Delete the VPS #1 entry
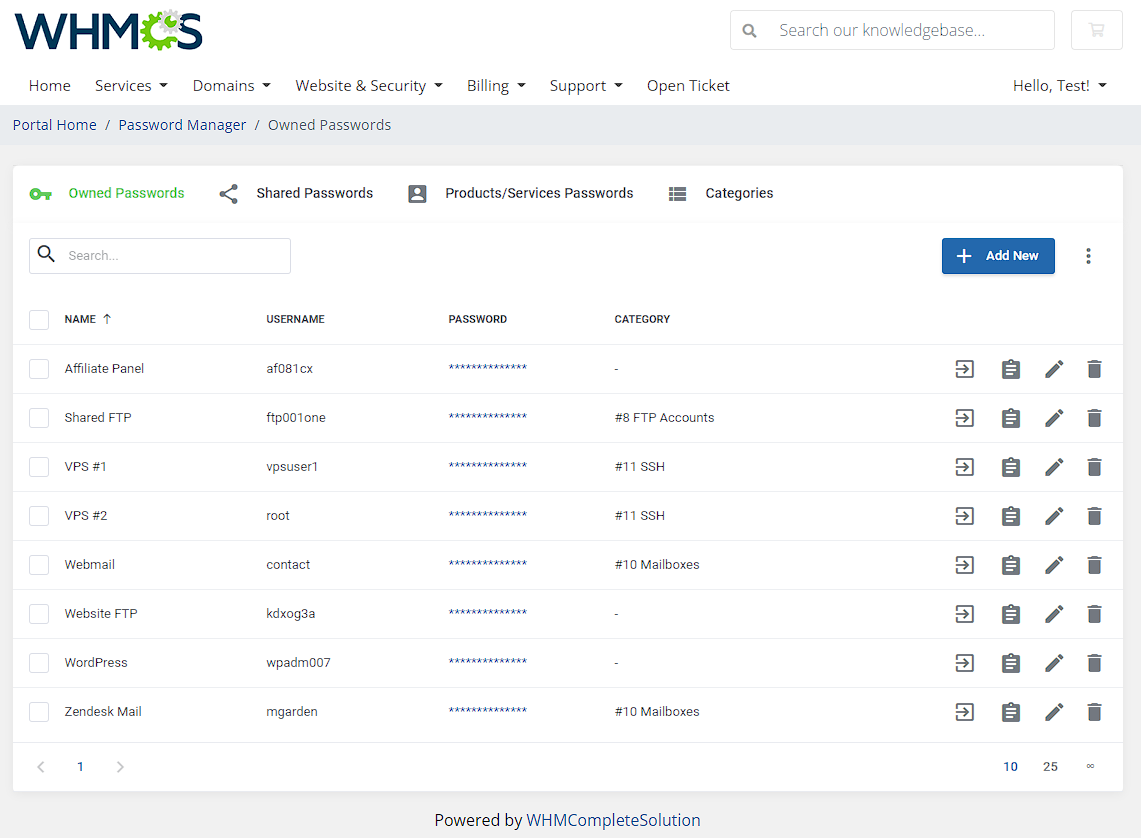The height and width of the screenshot is (838, 1141). point(1094,467)
